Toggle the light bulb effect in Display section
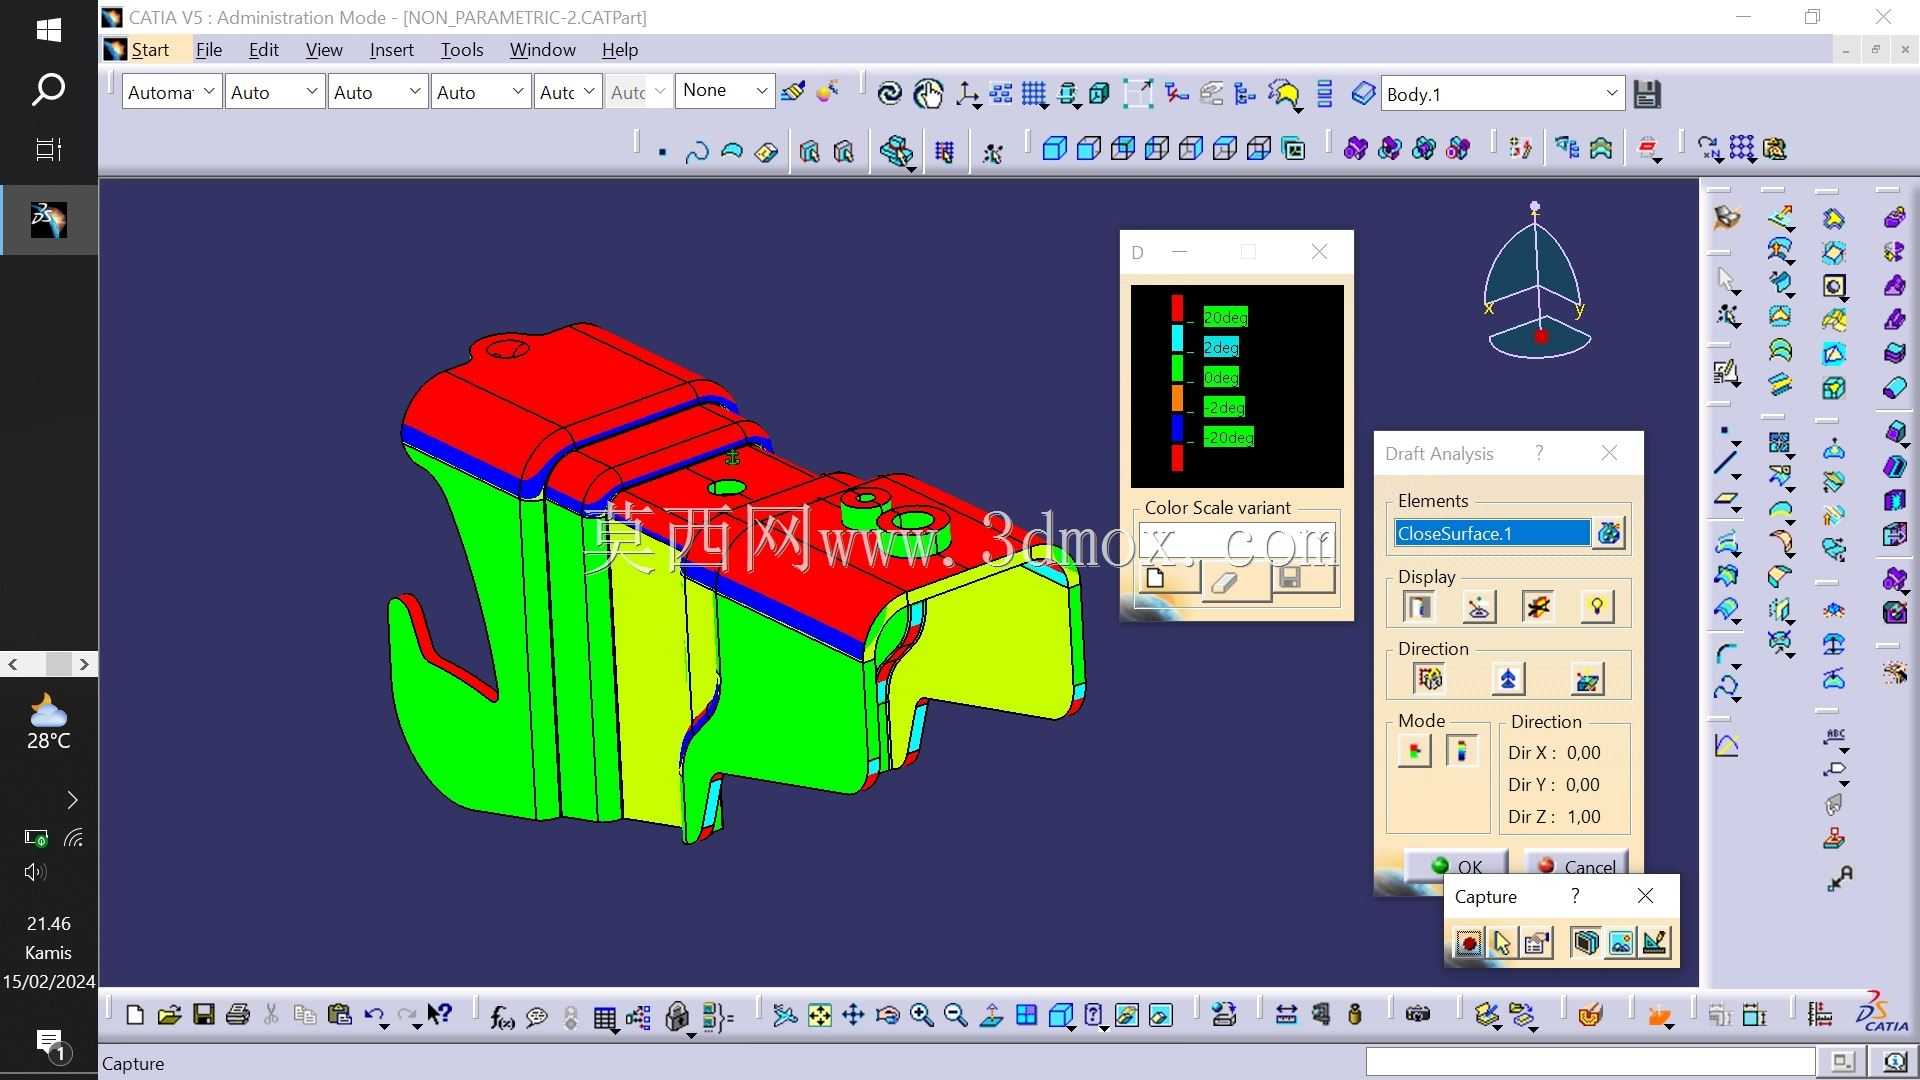The image size is (1920, 1080). 1597,606
